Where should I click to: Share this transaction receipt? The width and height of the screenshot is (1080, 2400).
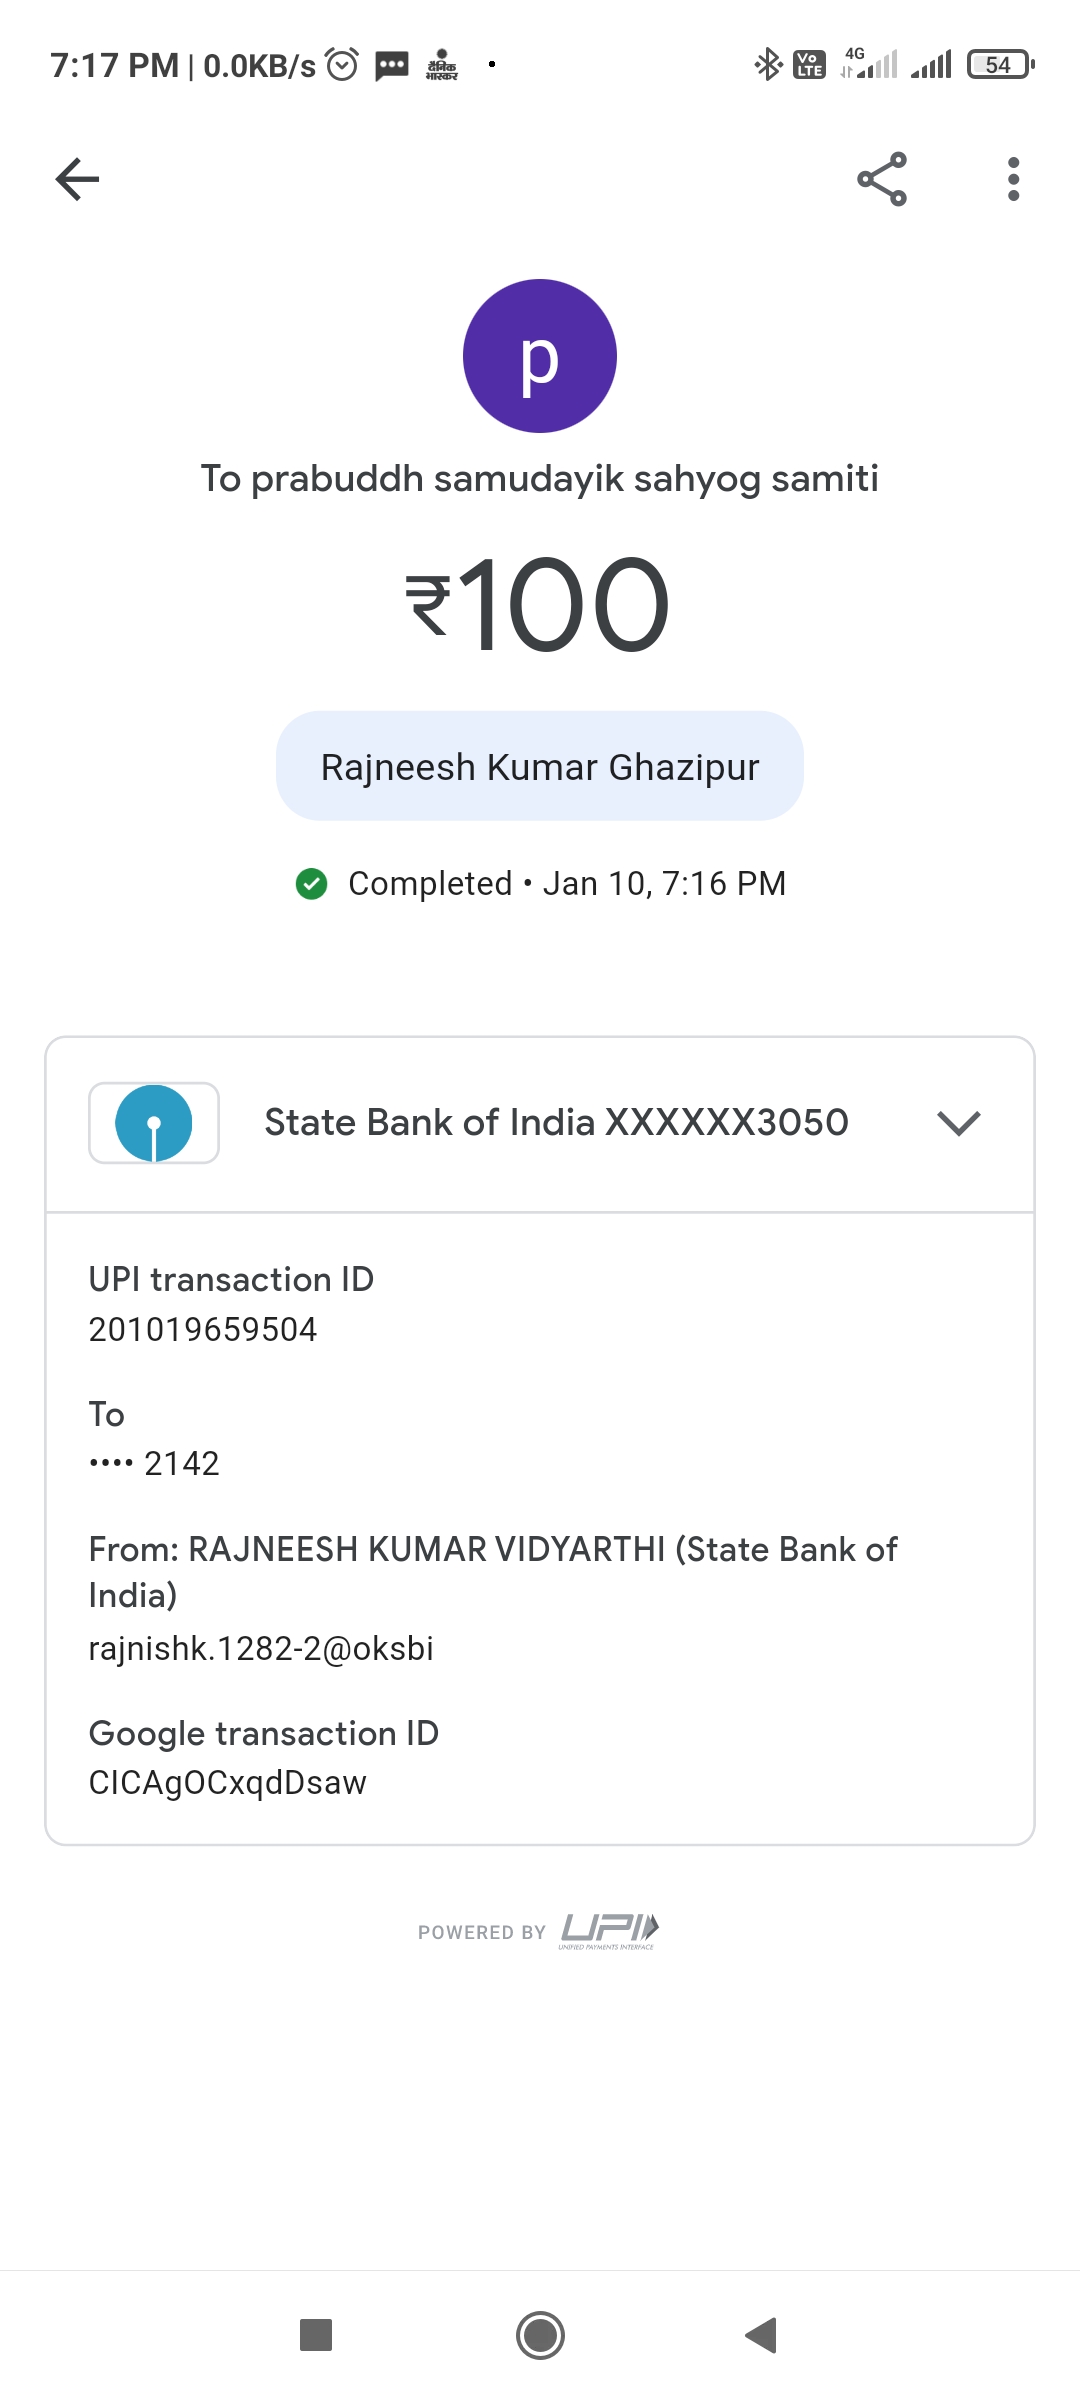coord(882,180)
